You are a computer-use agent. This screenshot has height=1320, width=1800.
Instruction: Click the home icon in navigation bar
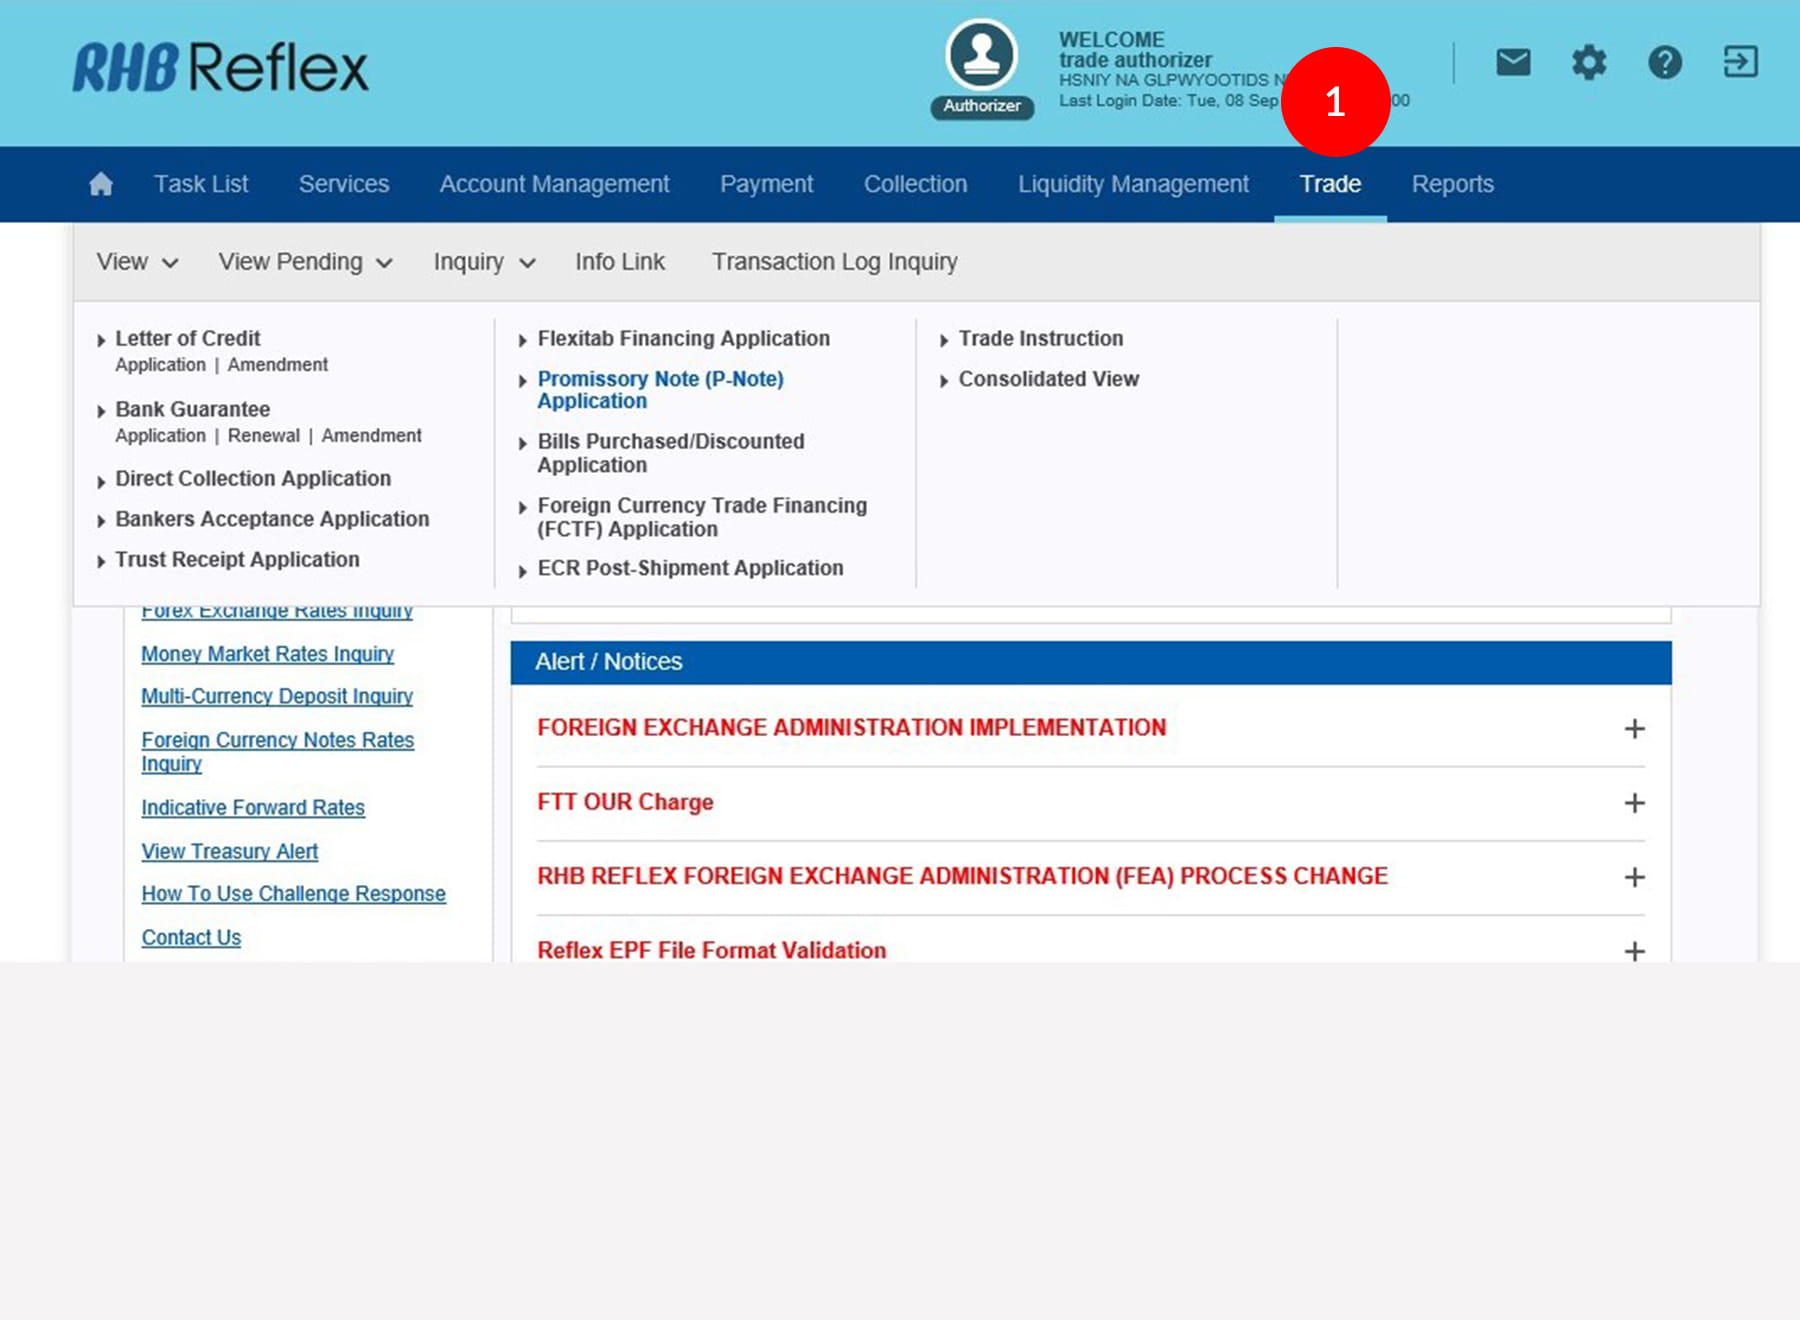(101, 184)
